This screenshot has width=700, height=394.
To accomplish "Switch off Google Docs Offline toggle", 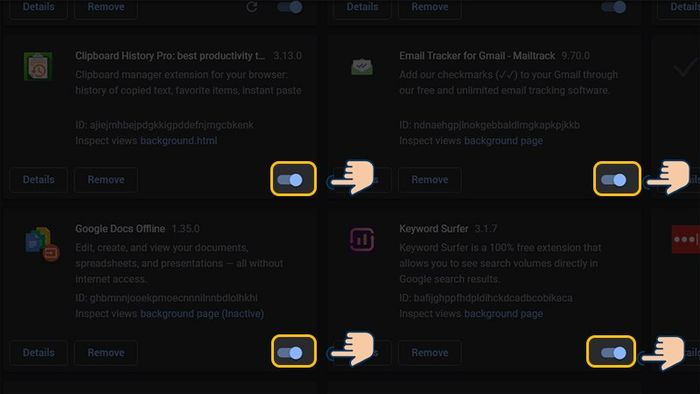I will (290, 353).
